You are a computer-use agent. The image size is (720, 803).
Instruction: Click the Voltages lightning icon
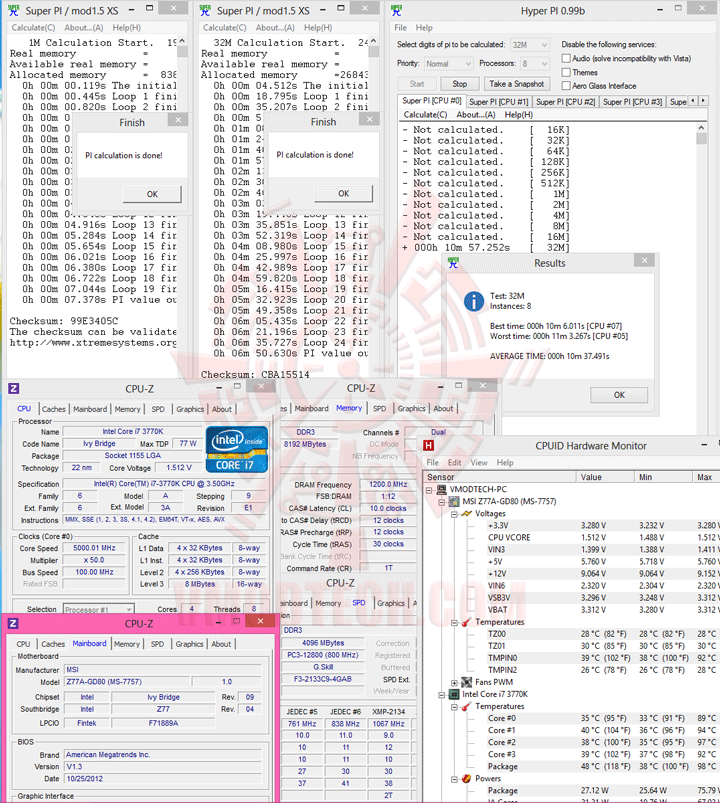click(x=466, y=514)
